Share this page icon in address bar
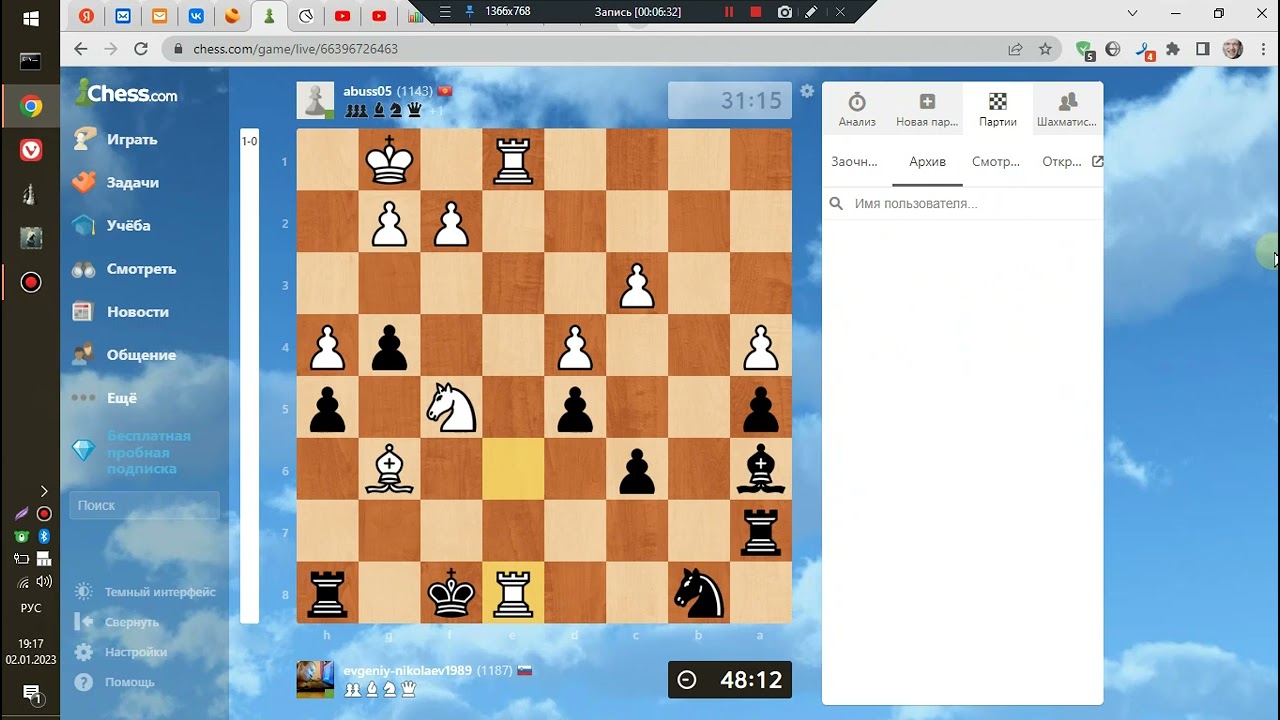 point(1015,48)
